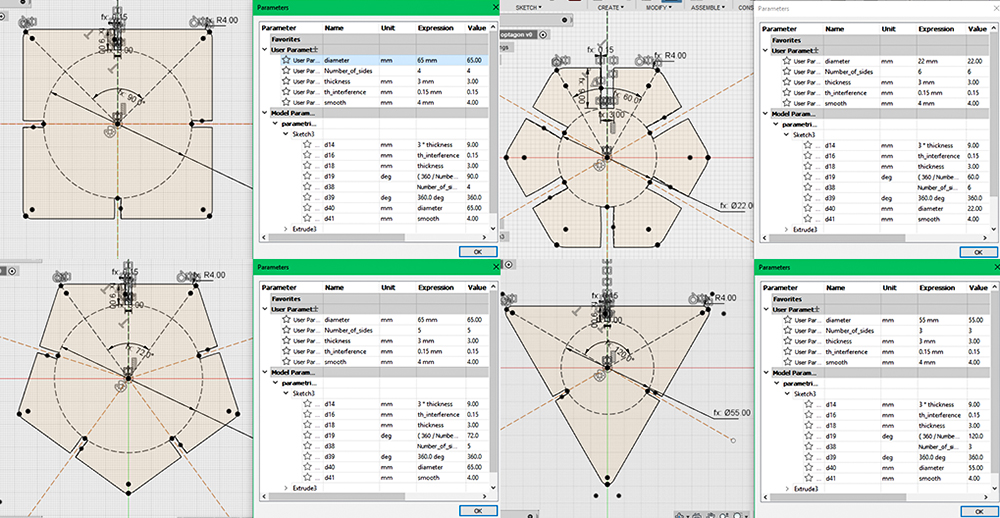
Task: Collapse User Parameters group in the 6-sided dialog
Action: [766, 50]
